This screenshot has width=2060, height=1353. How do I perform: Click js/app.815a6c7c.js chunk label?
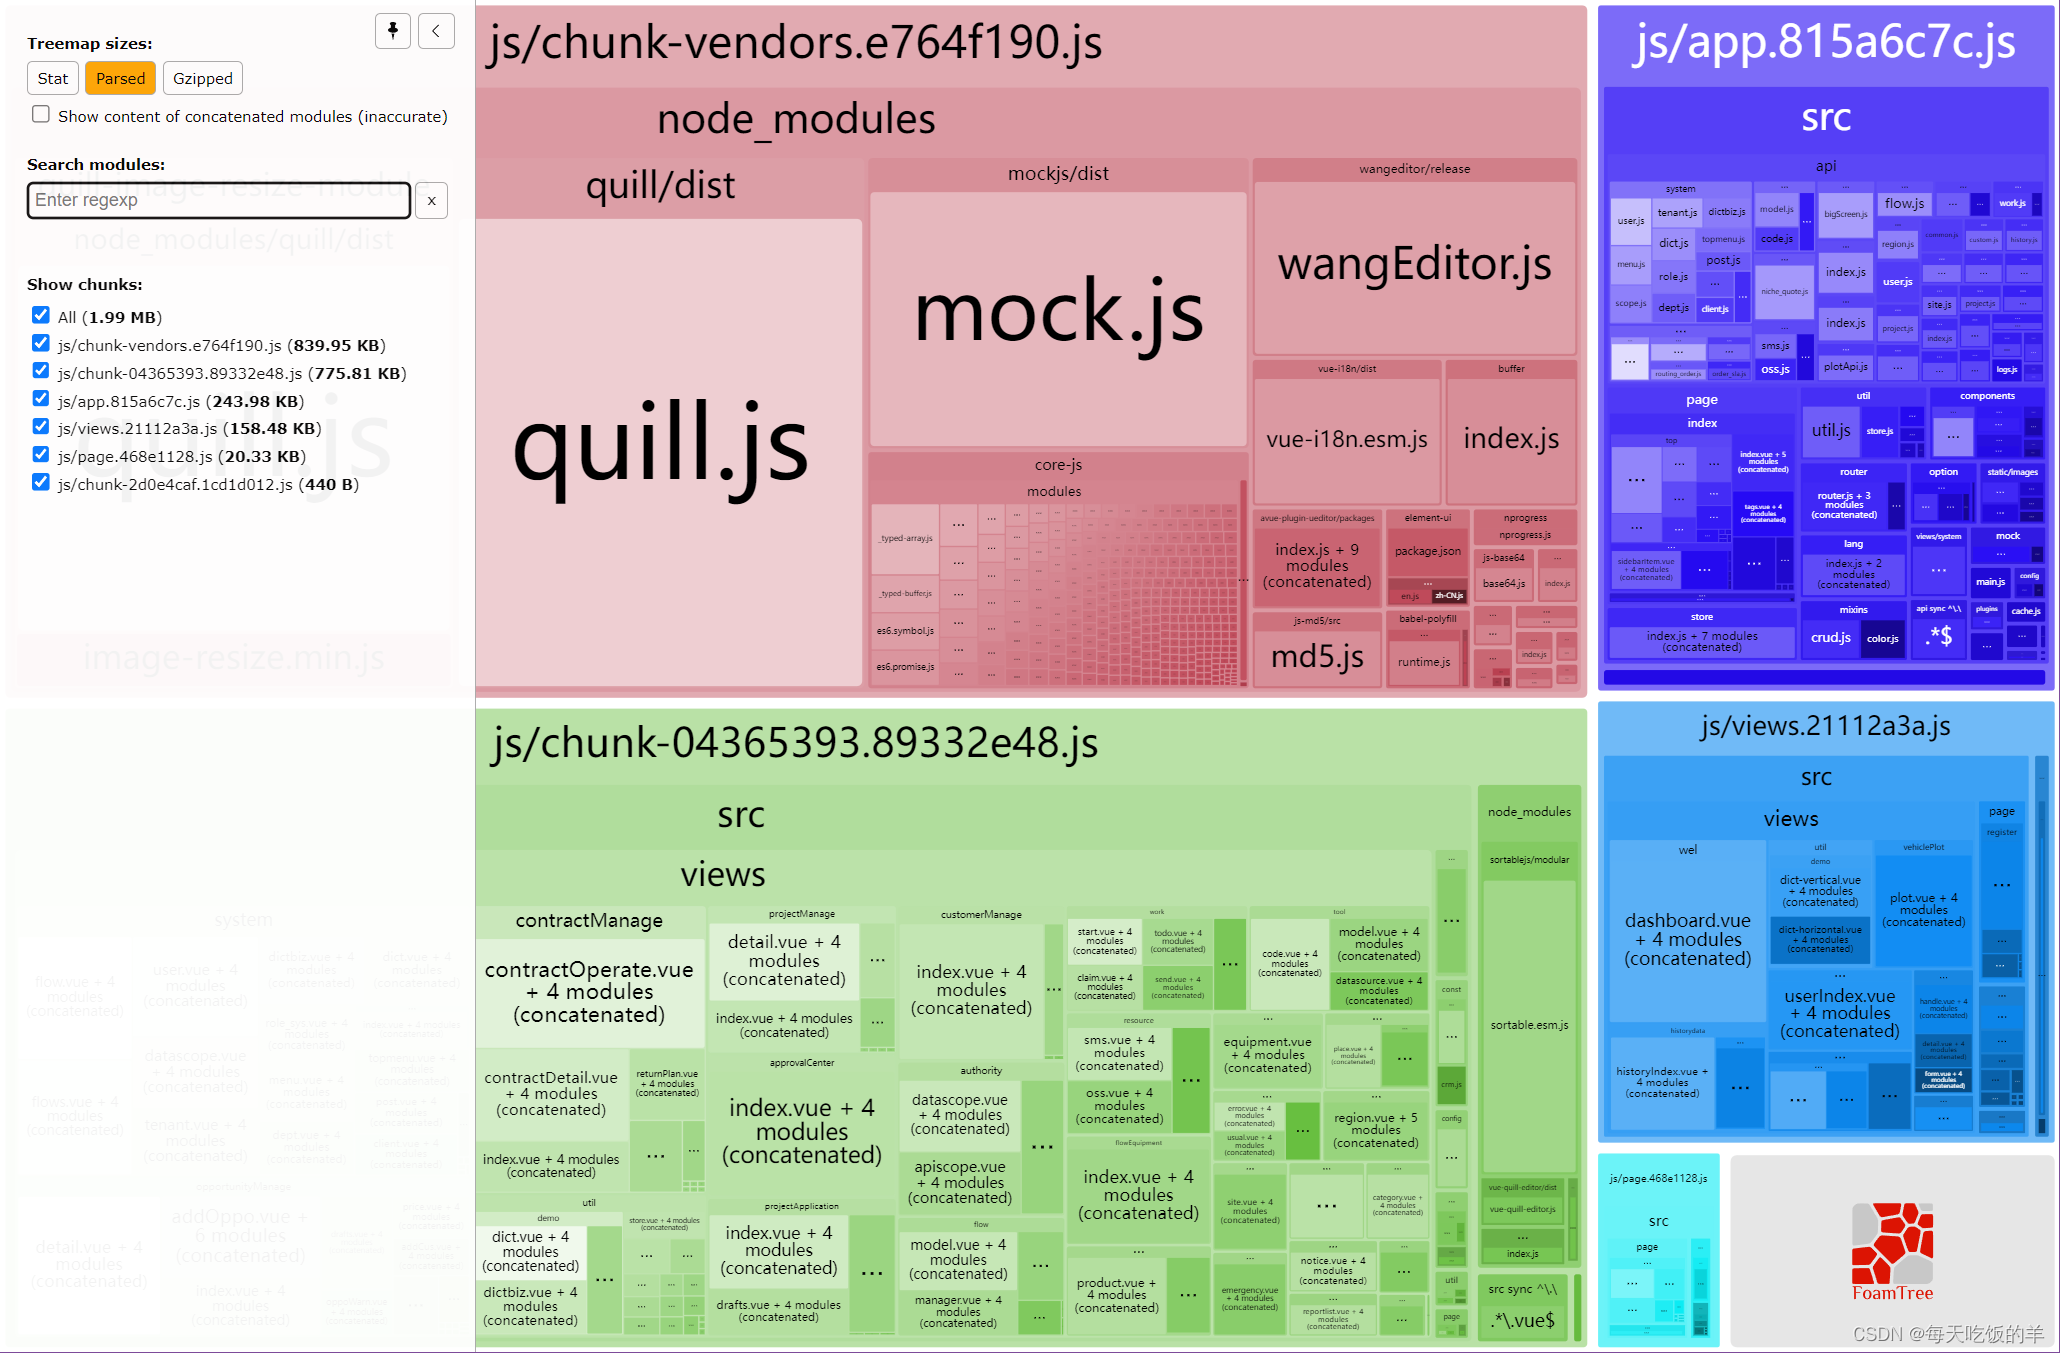(x=1829, y=39)
